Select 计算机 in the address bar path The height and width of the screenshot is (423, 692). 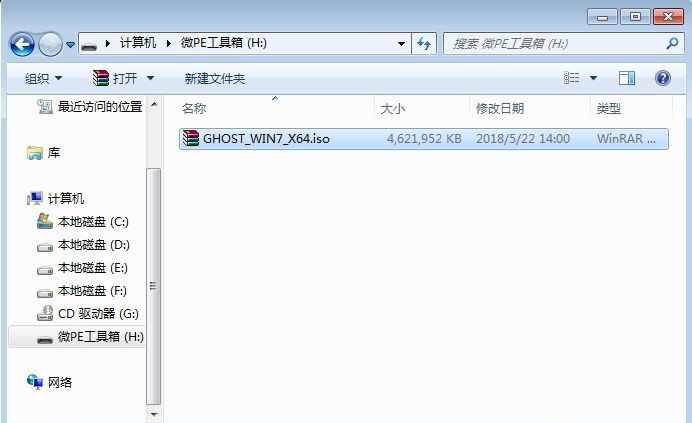pyautogui.click(x=138, y=43)
